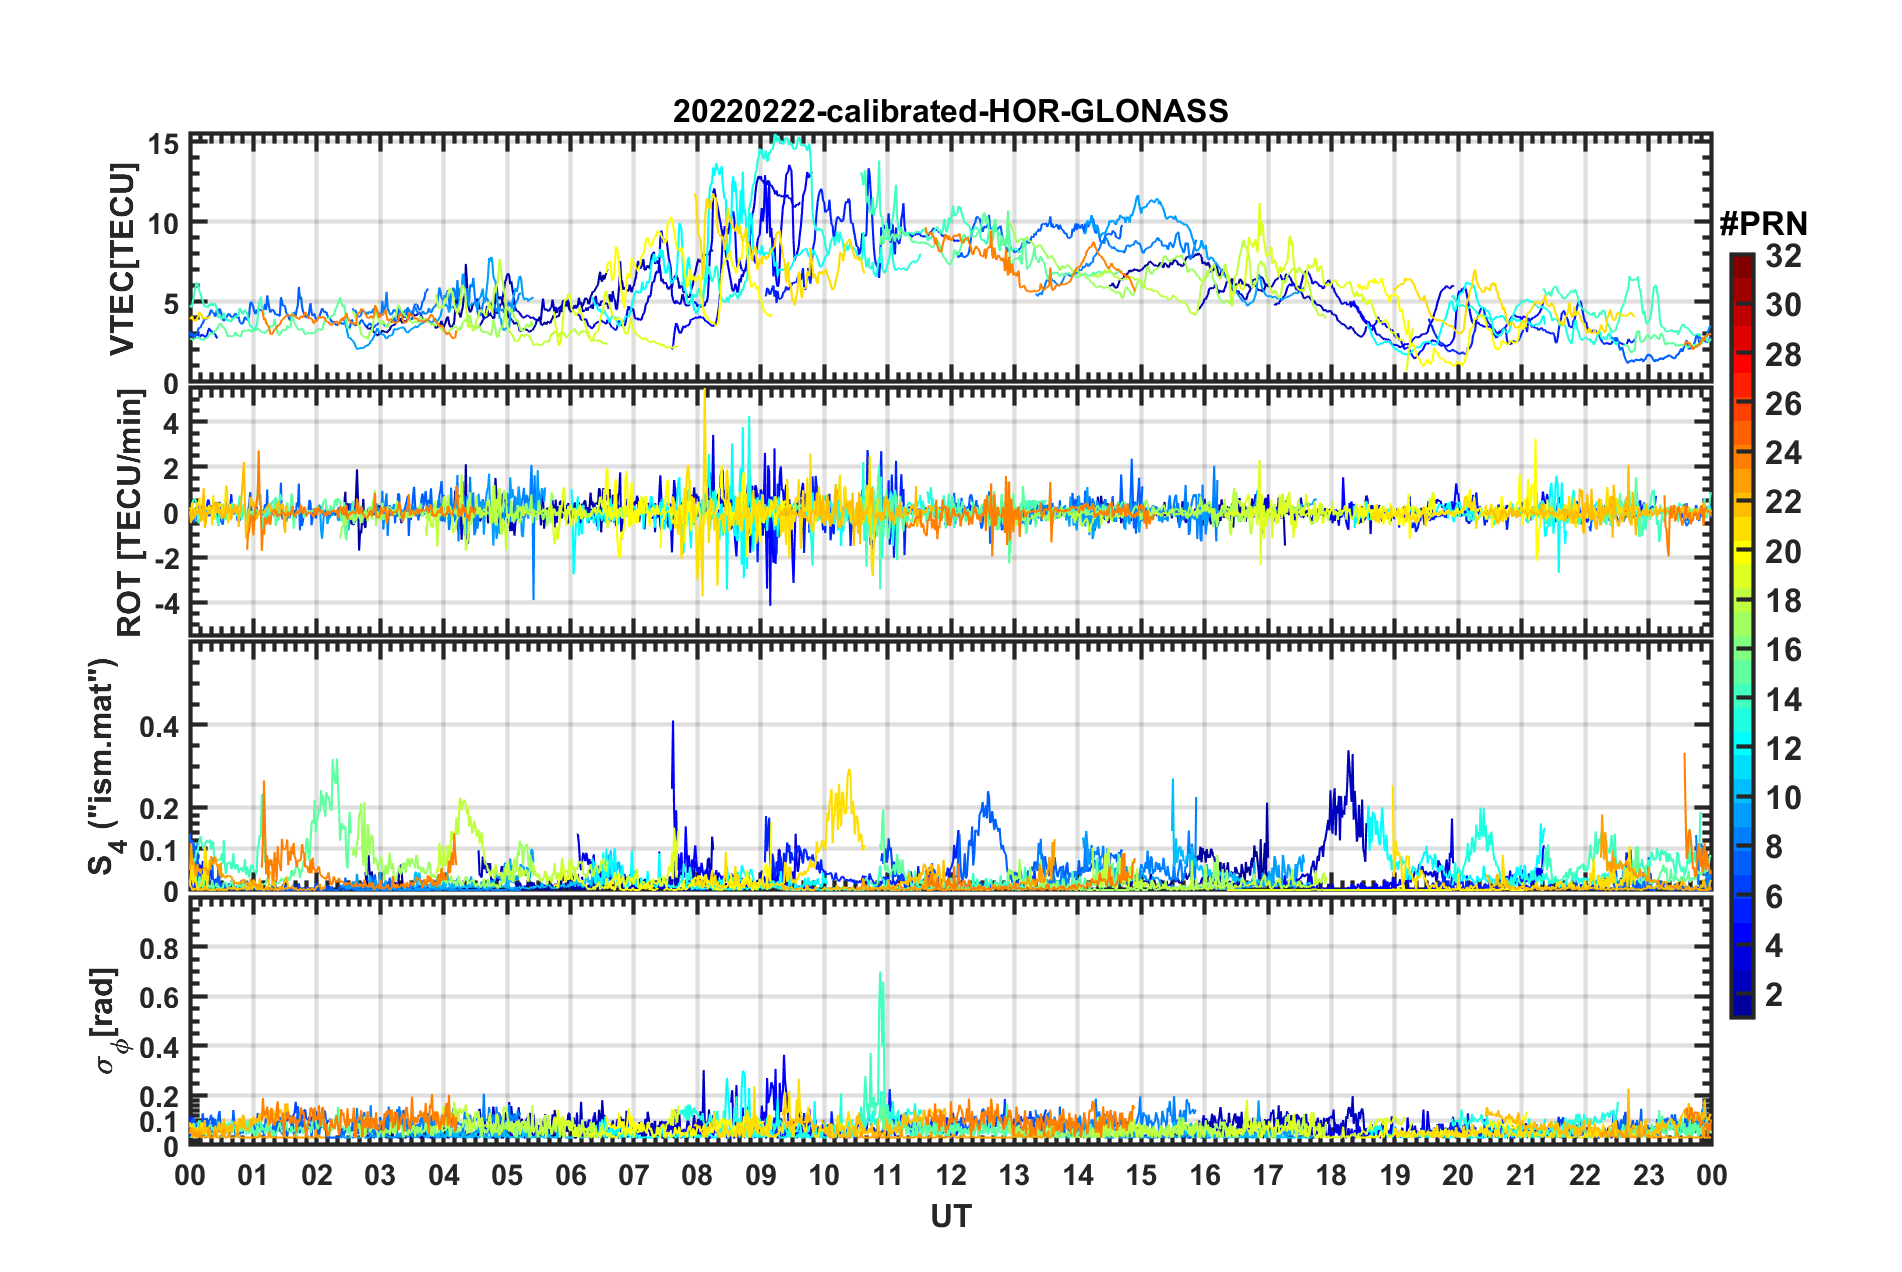Click the tall σφ spike near 11 UT
1902x1272 pixels.
pos(880,1040)
